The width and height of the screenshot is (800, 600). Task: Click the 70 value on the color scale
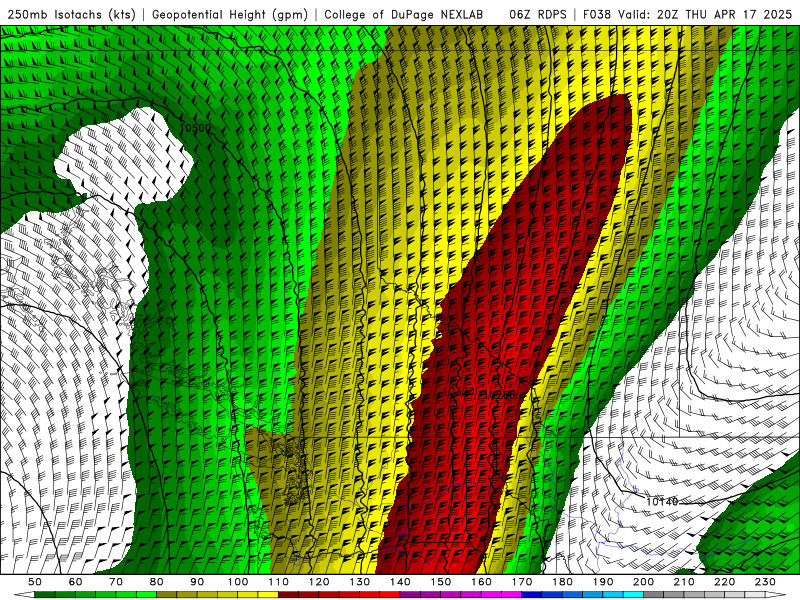(116, 582)
